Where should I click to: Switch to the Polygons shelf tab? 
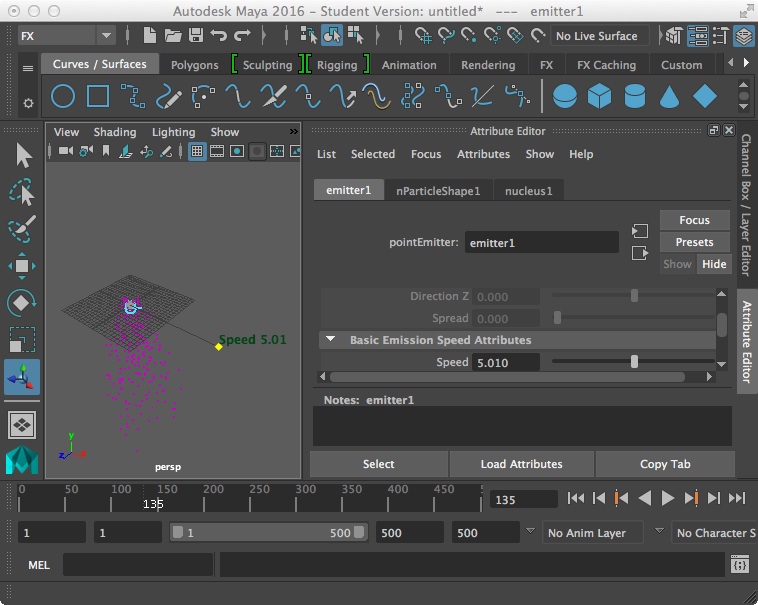point(194,65)
